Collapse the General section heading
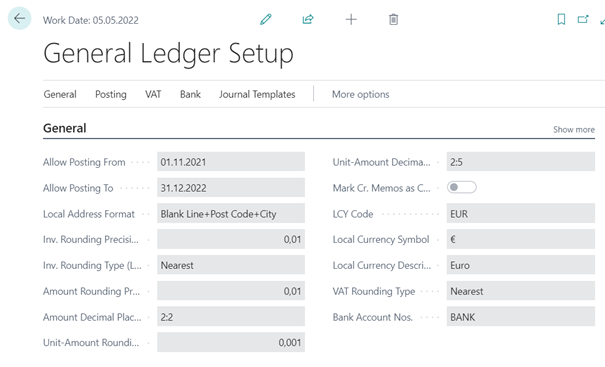The width and height of the screenshot is (605, 367). 65,128
